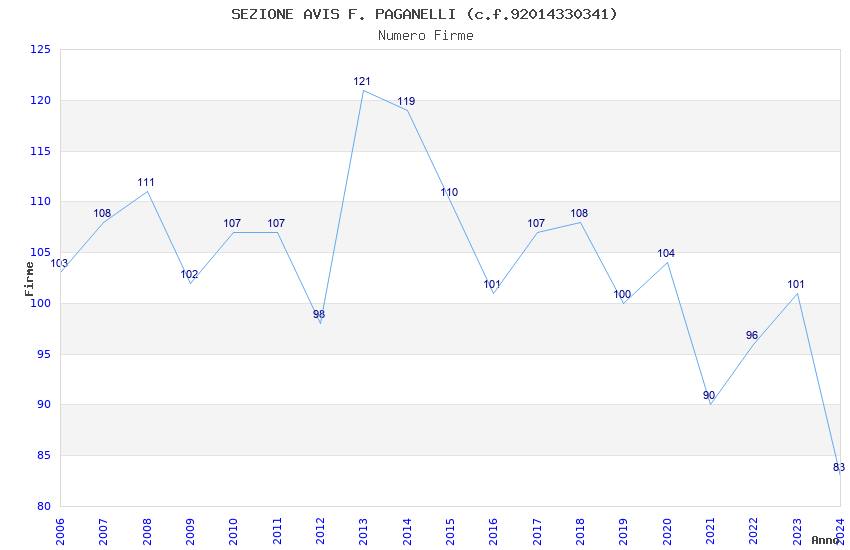
Task: Select the Anno horizontal axis title
Action: pos(825,540)
